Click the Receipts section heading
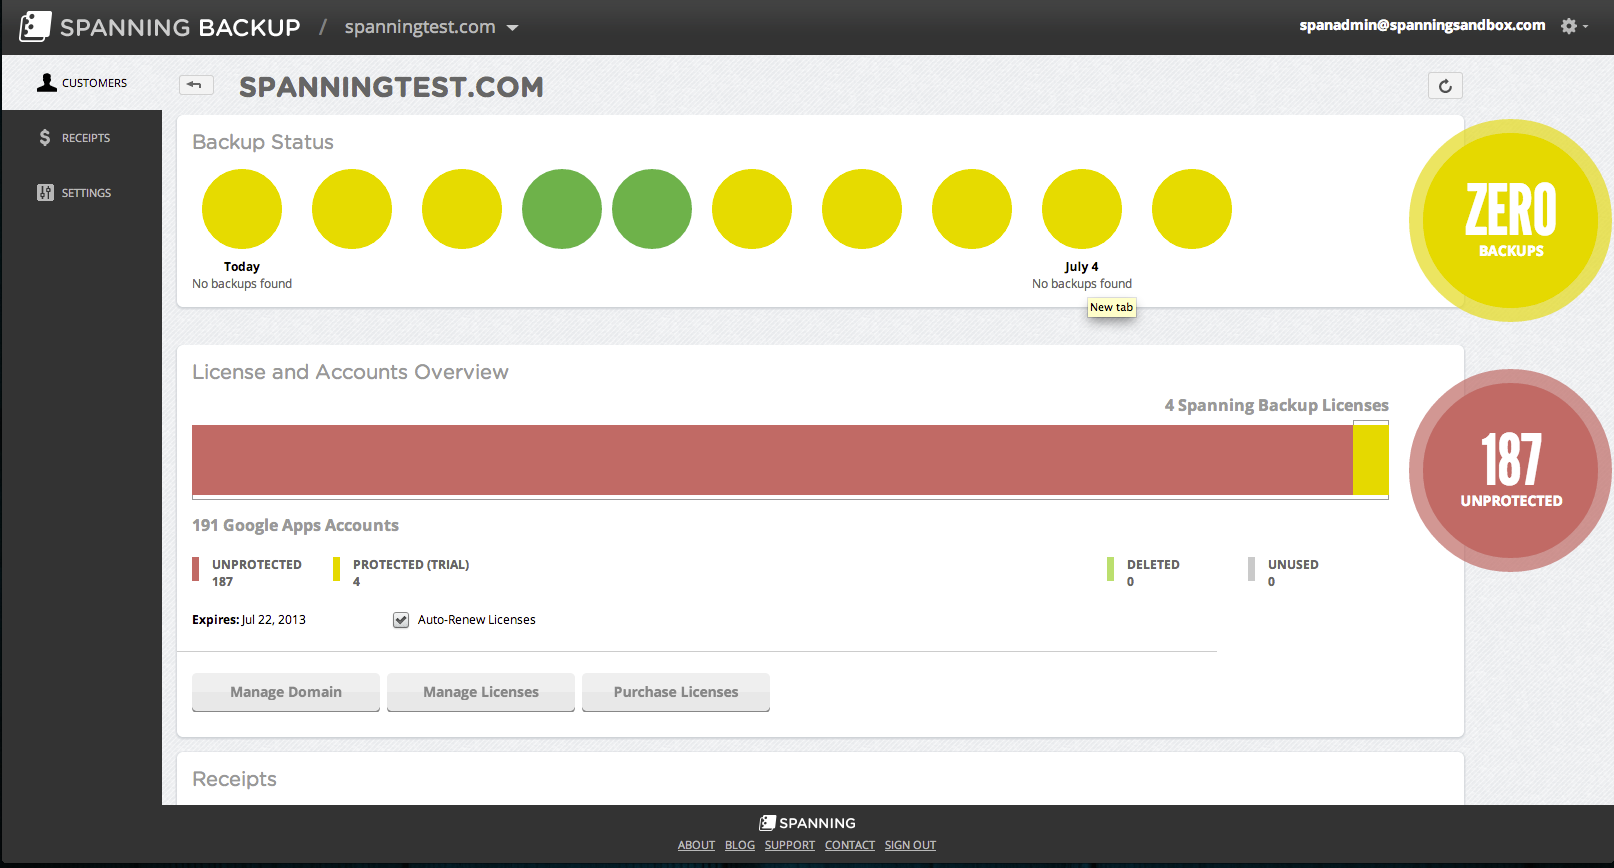Screen dimensions: 1614x868 tap(234, 779)
